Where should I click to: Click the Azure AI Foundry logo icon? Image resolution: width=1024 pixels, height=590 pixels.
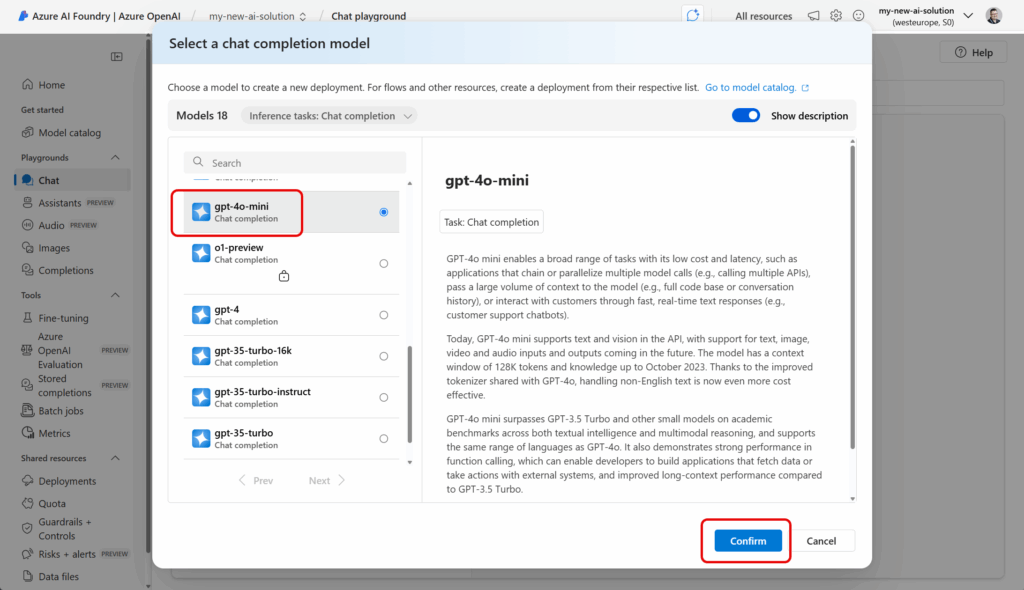point(24,16)
